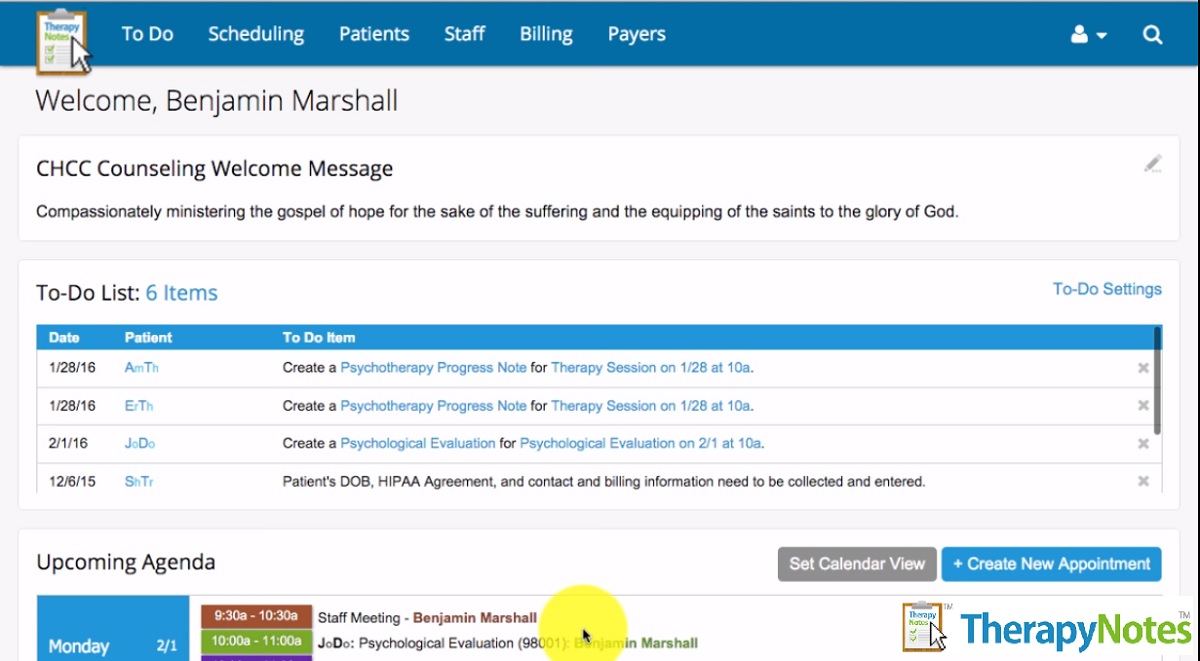1200x661 pixels.
Task: Open the search magnifier icon
Action: (1152, 35)
